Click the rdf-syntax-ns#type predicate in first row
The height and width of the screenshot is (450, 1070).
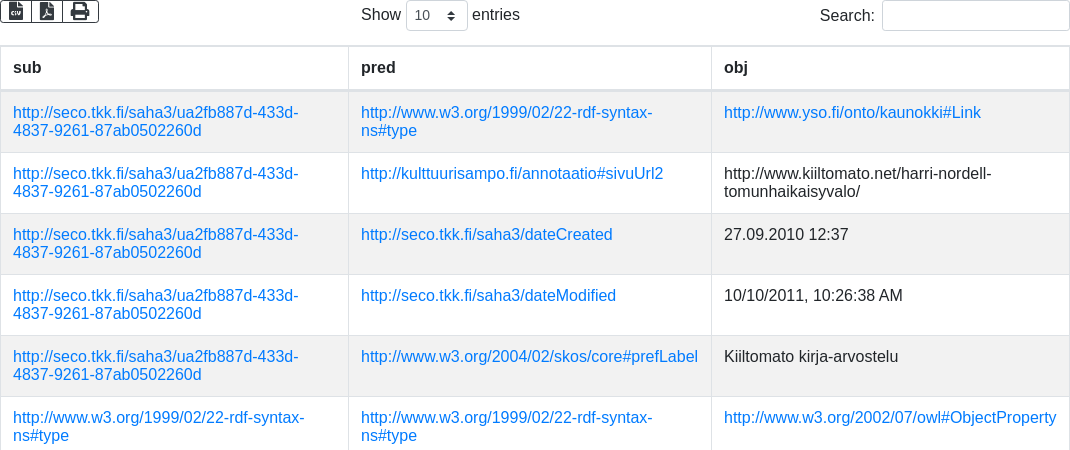pyautogui.click(x=506, y=122)
